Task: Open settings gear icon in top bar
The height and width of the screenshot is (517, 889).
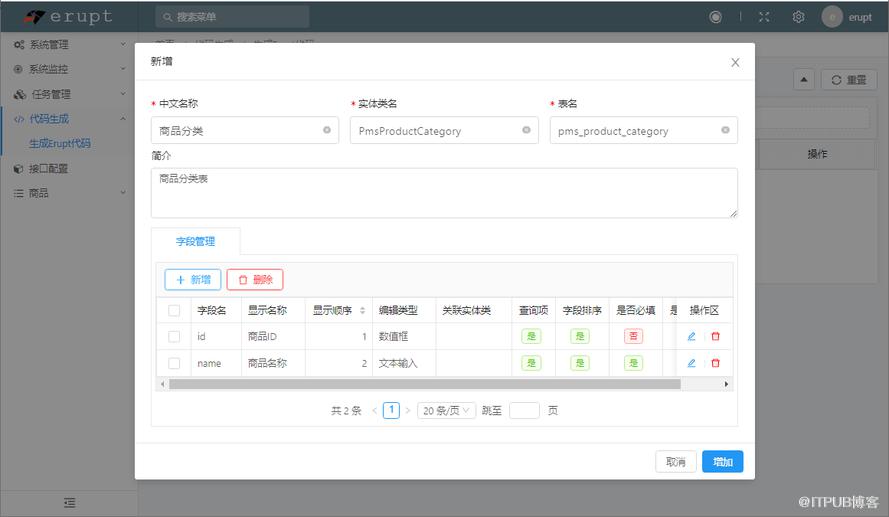Action: [x=798, y=17]
